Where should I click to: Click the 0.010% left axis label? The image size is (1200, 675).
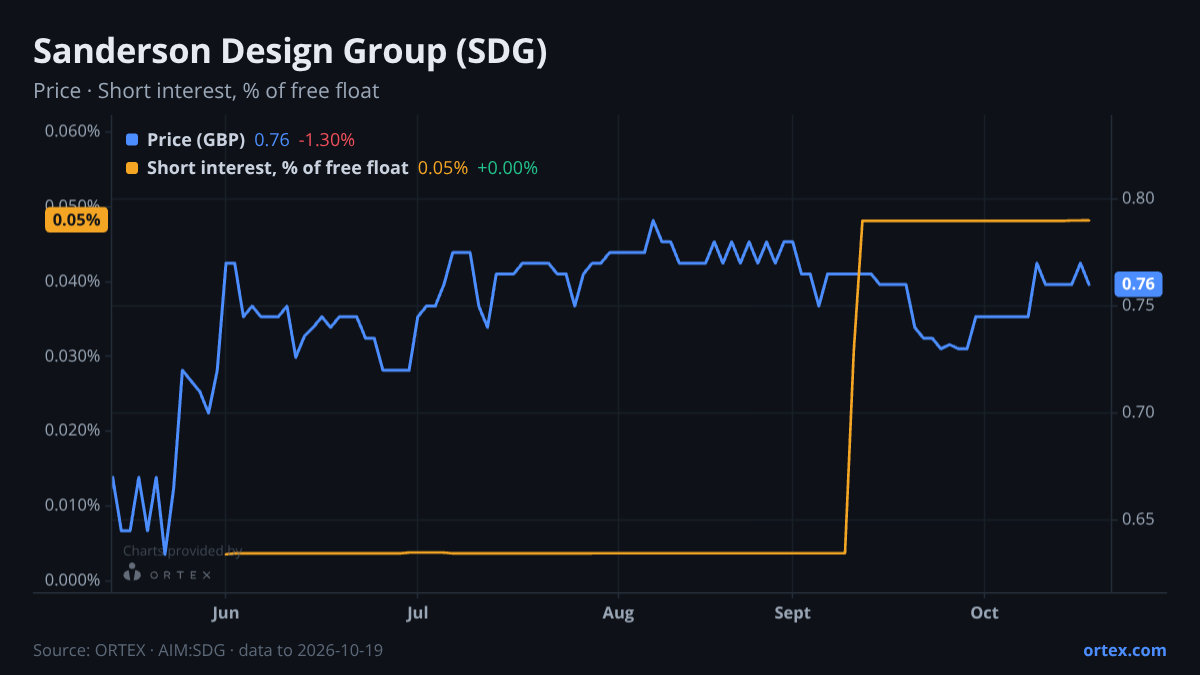pyautogui.click(x=72, y=505)
